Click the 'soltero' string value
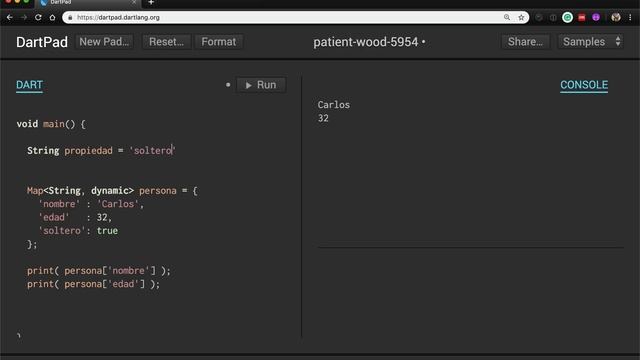640x360 pixels. point(153,151)
